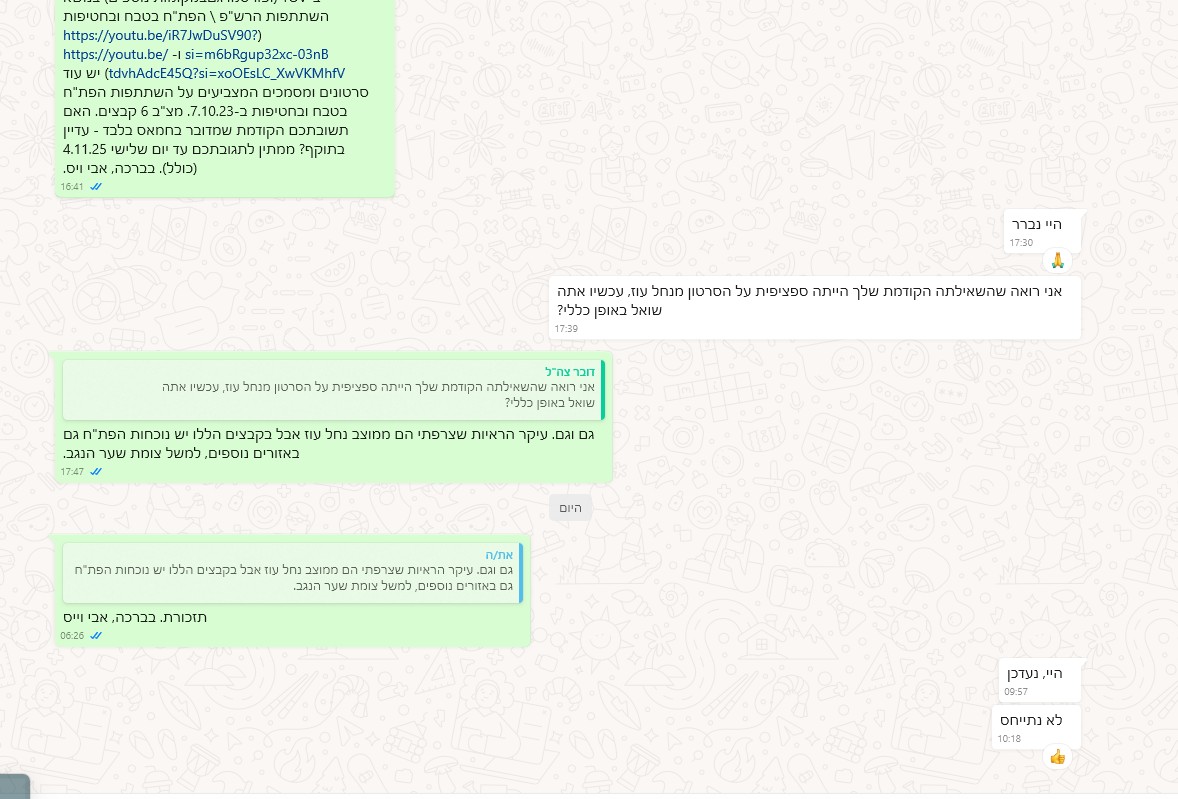
Task: Click the gray tab at bottom-left corner
Action: click(14, 786)
